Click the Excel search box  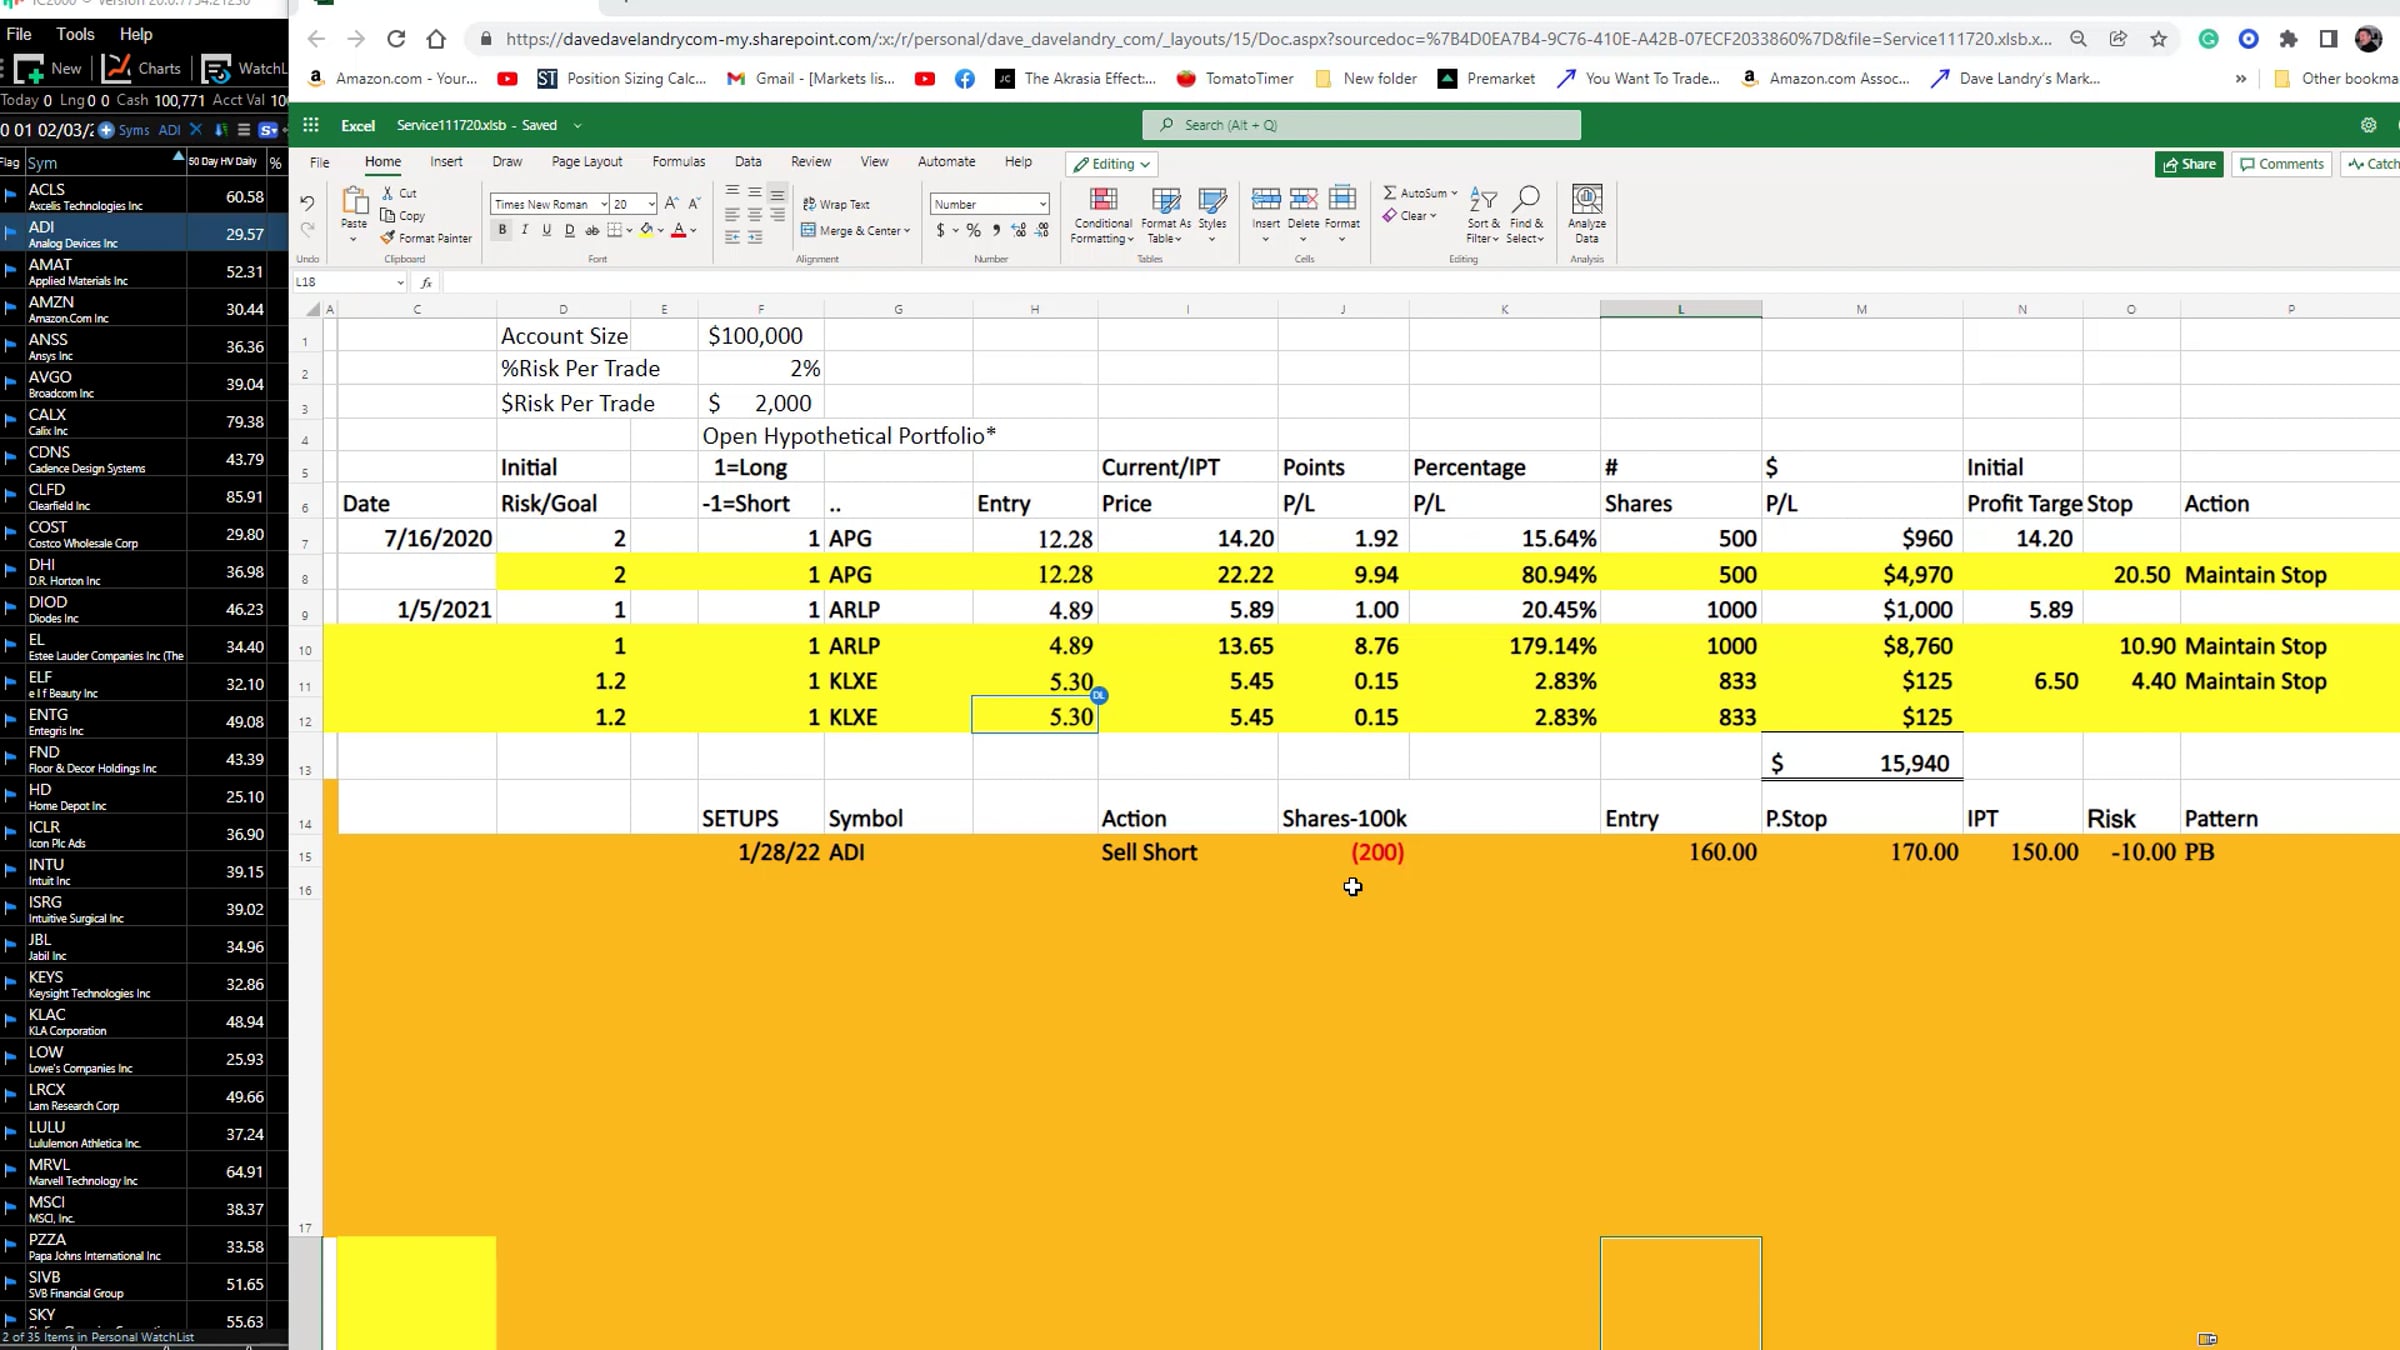click(1361, 125)
